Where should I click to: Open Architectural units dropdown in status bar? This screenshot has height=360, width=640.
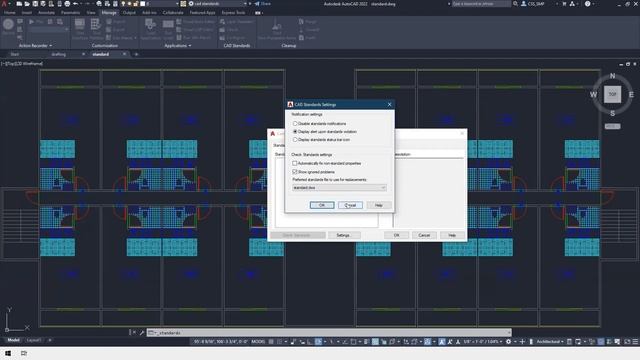549,342
